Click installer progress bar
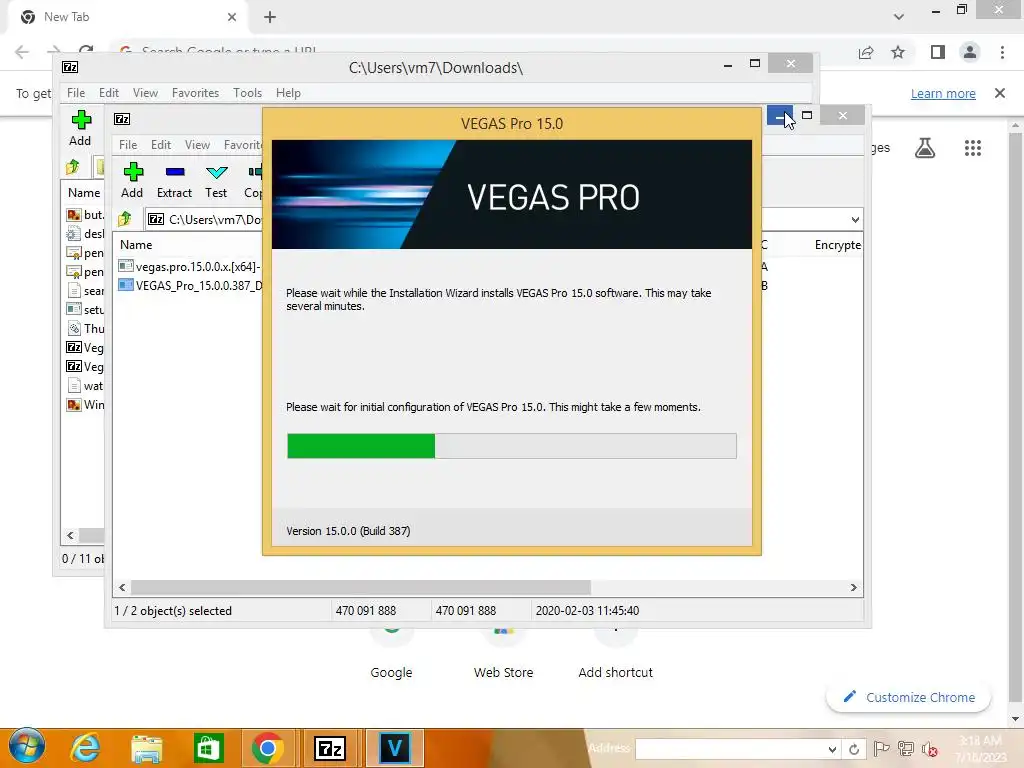 (x=511, y=446)
